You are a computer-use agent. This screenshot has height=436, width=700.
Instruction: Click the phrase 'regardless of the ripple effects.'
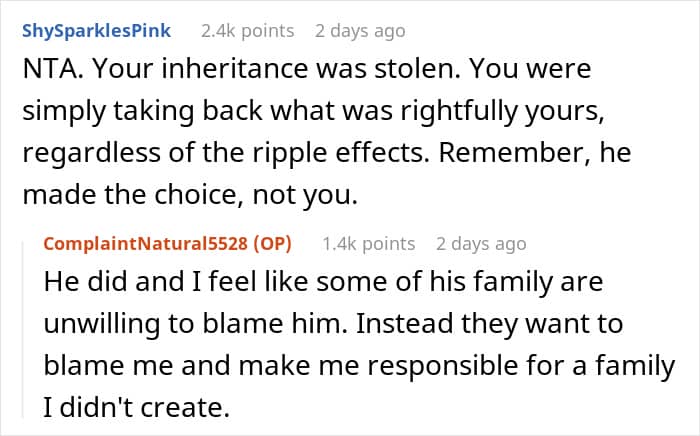coord(226,153)
